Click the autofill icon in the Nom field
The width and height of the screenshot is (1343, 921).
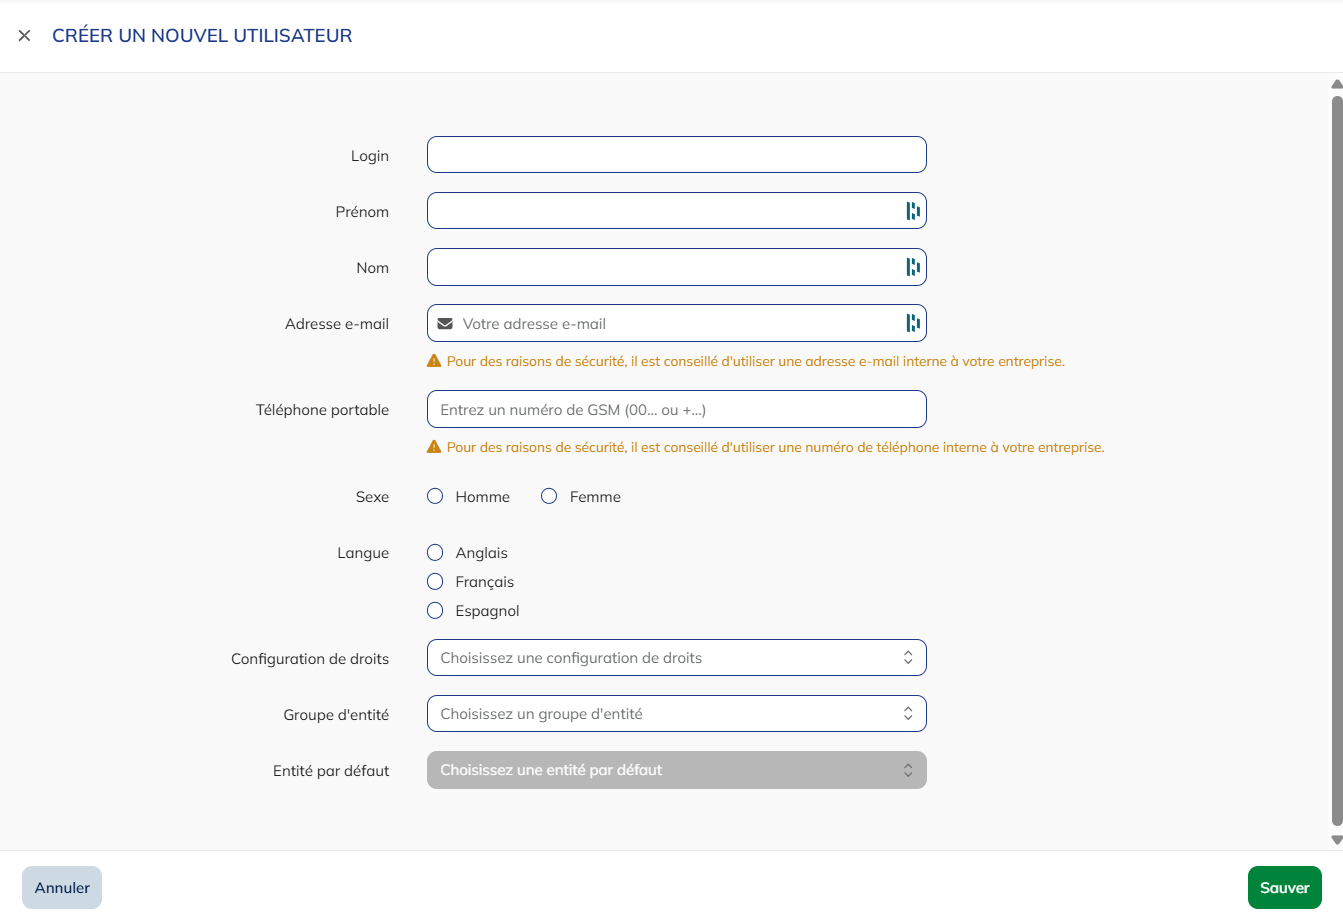pos(911,267)
